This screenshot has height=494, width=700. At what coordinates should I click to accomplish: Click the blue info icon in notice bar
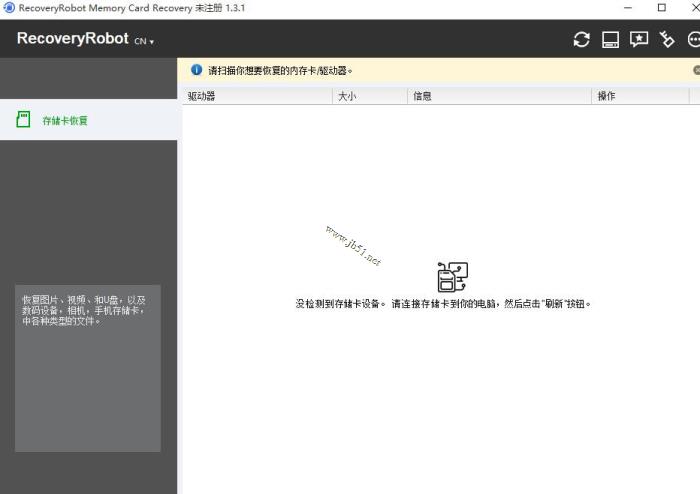[196, 70]
